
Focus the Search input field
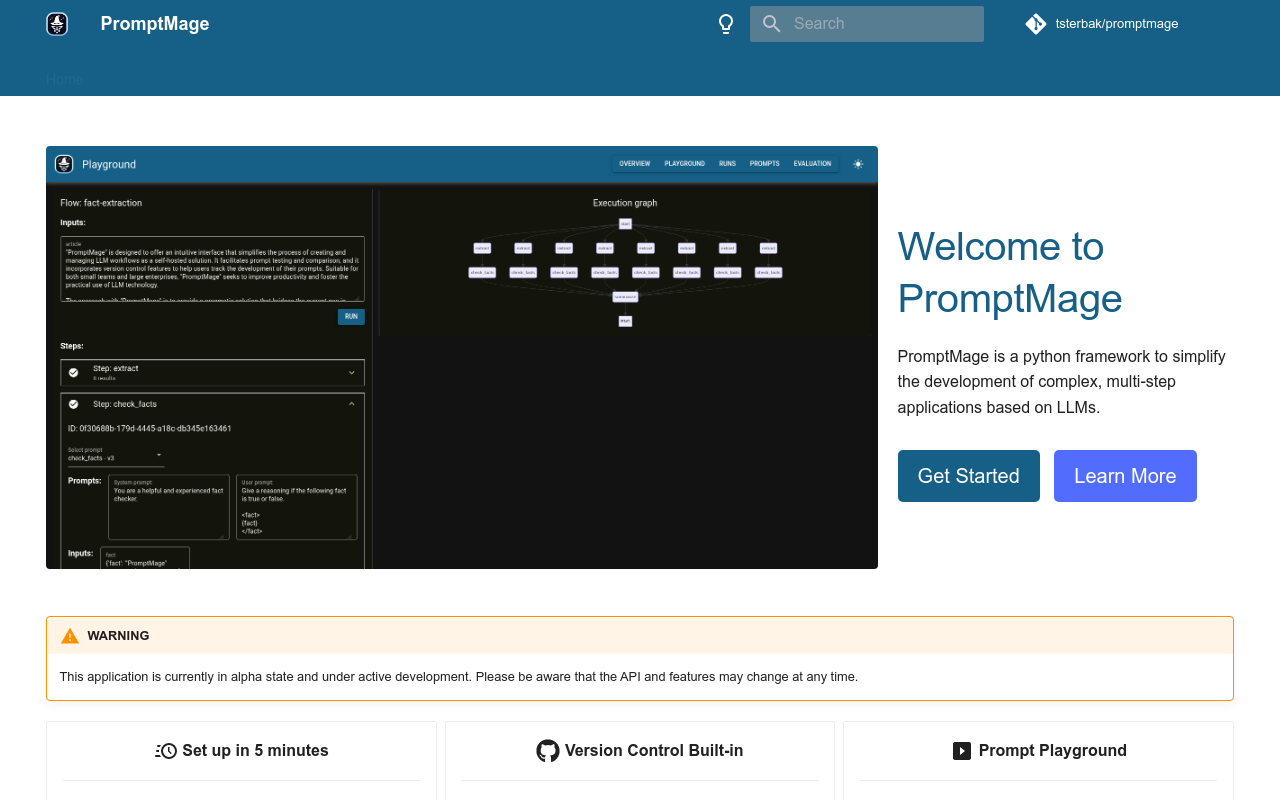click(x=882, y=24)
